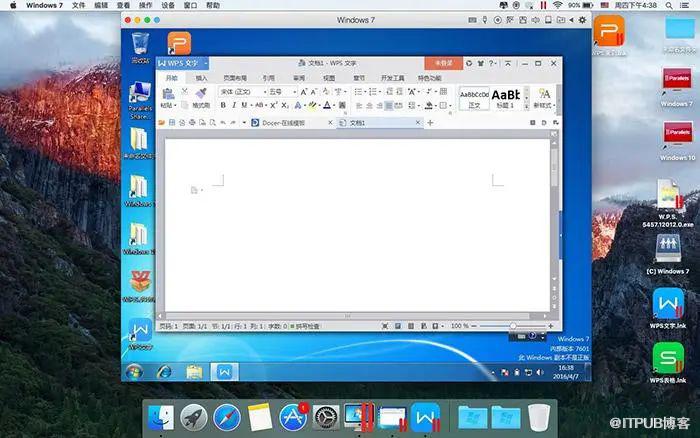Open Safari from the macOS Dock
Image resolution: width=700 pixels, height=438 pixels.
227,416
